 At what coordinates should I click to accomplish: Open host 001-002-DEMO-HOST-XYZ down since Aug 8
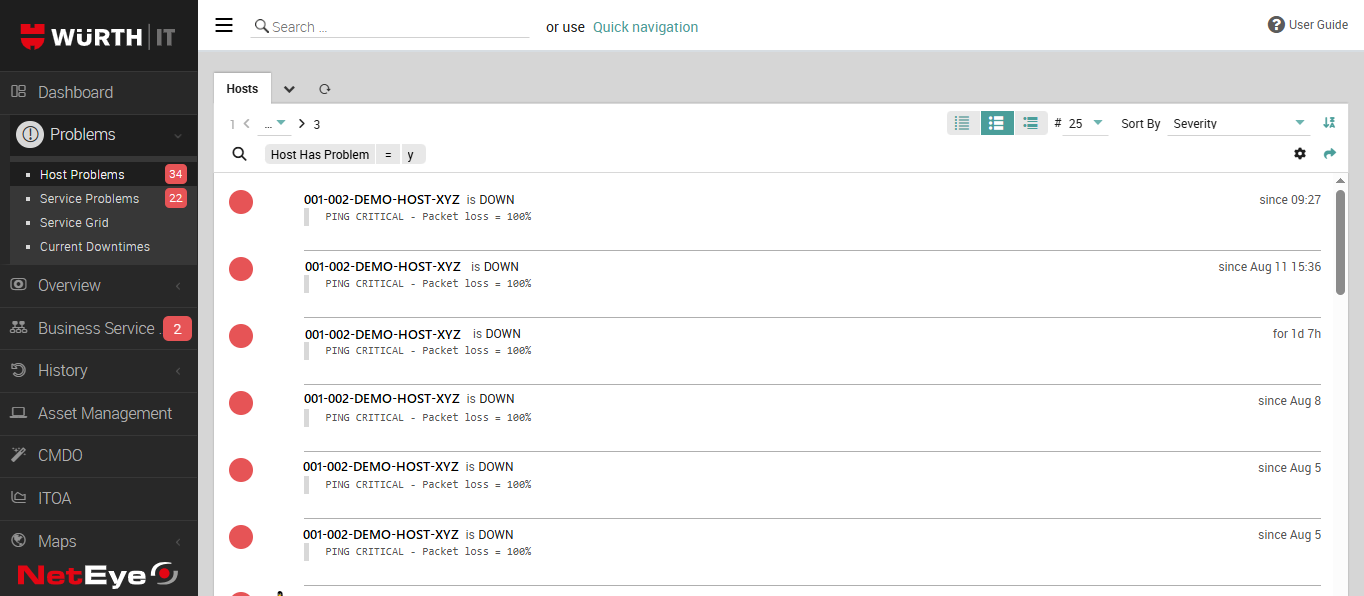pos(382,398)
